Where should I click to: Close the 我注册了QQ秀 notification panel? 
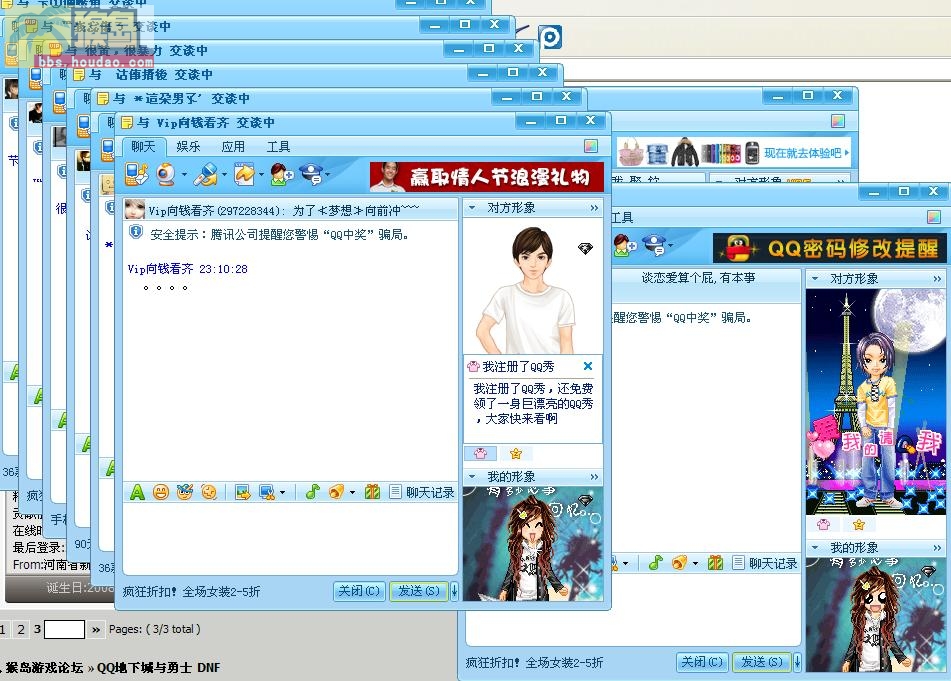point(588,366)
